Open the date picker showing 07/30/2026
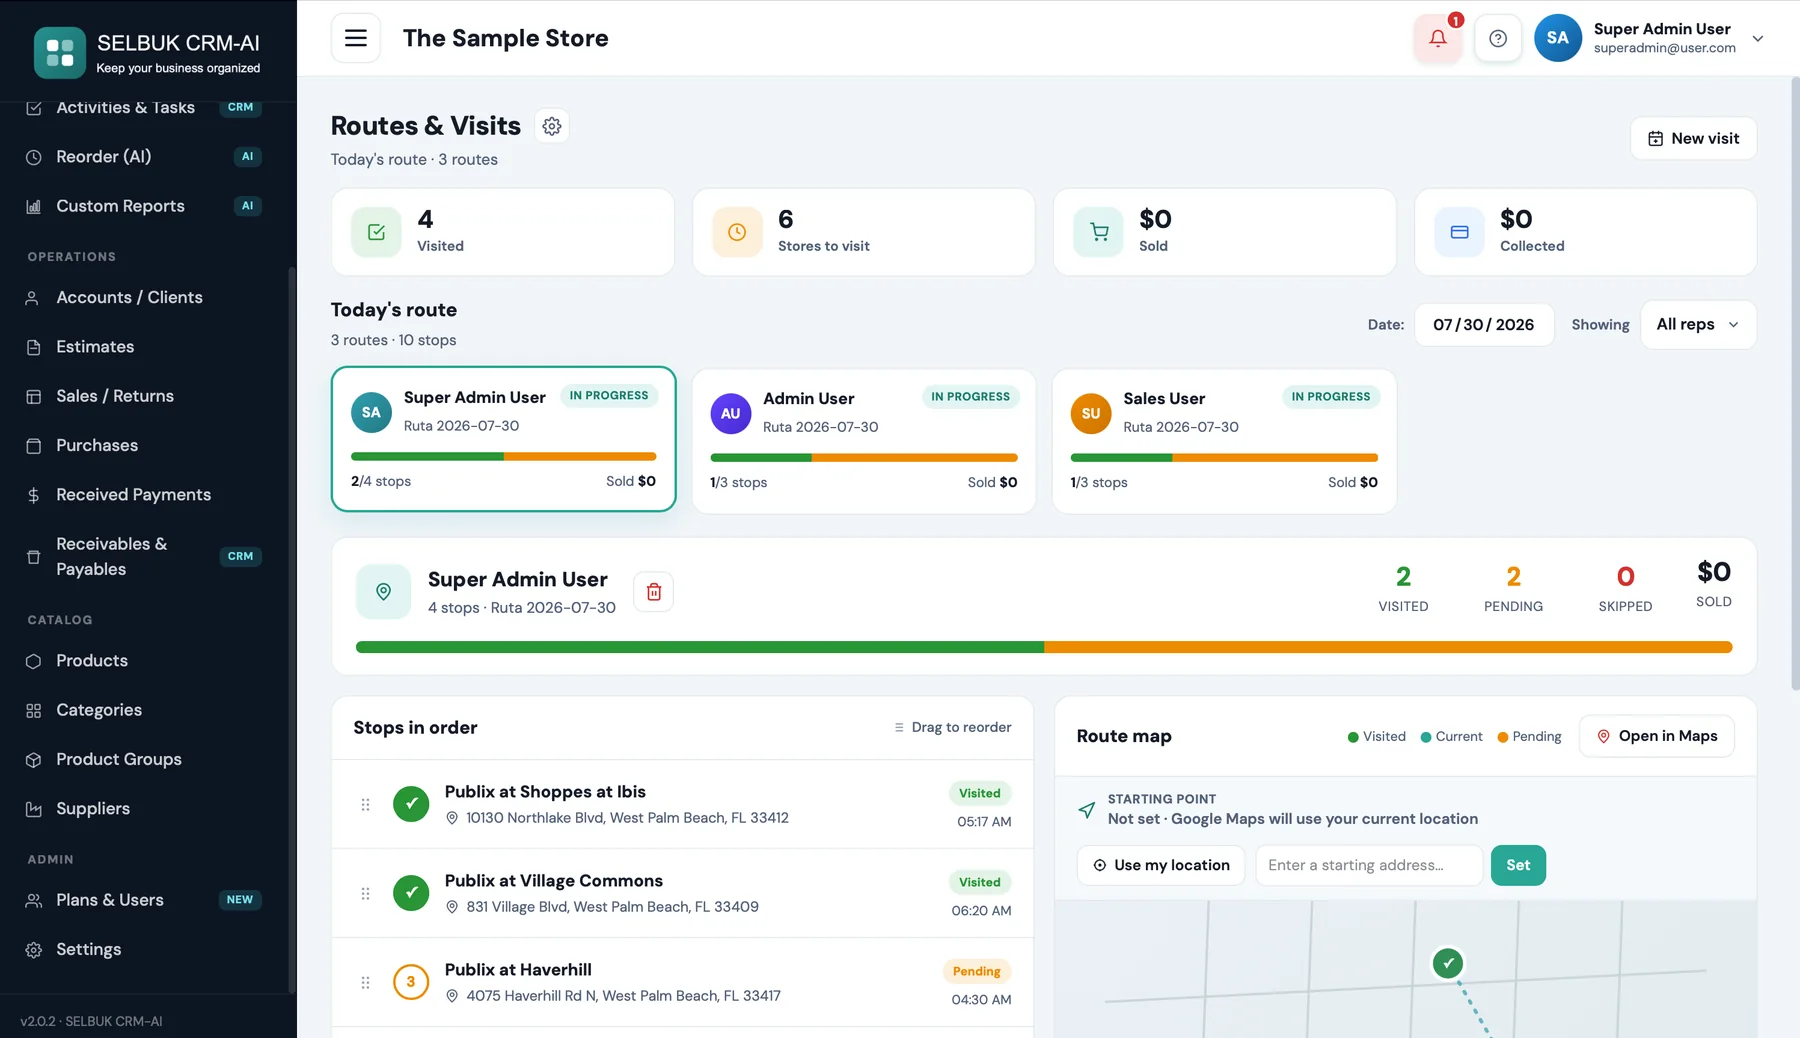The width and height of the screenshot is (1800, 1038). [x=1484, y=325]
